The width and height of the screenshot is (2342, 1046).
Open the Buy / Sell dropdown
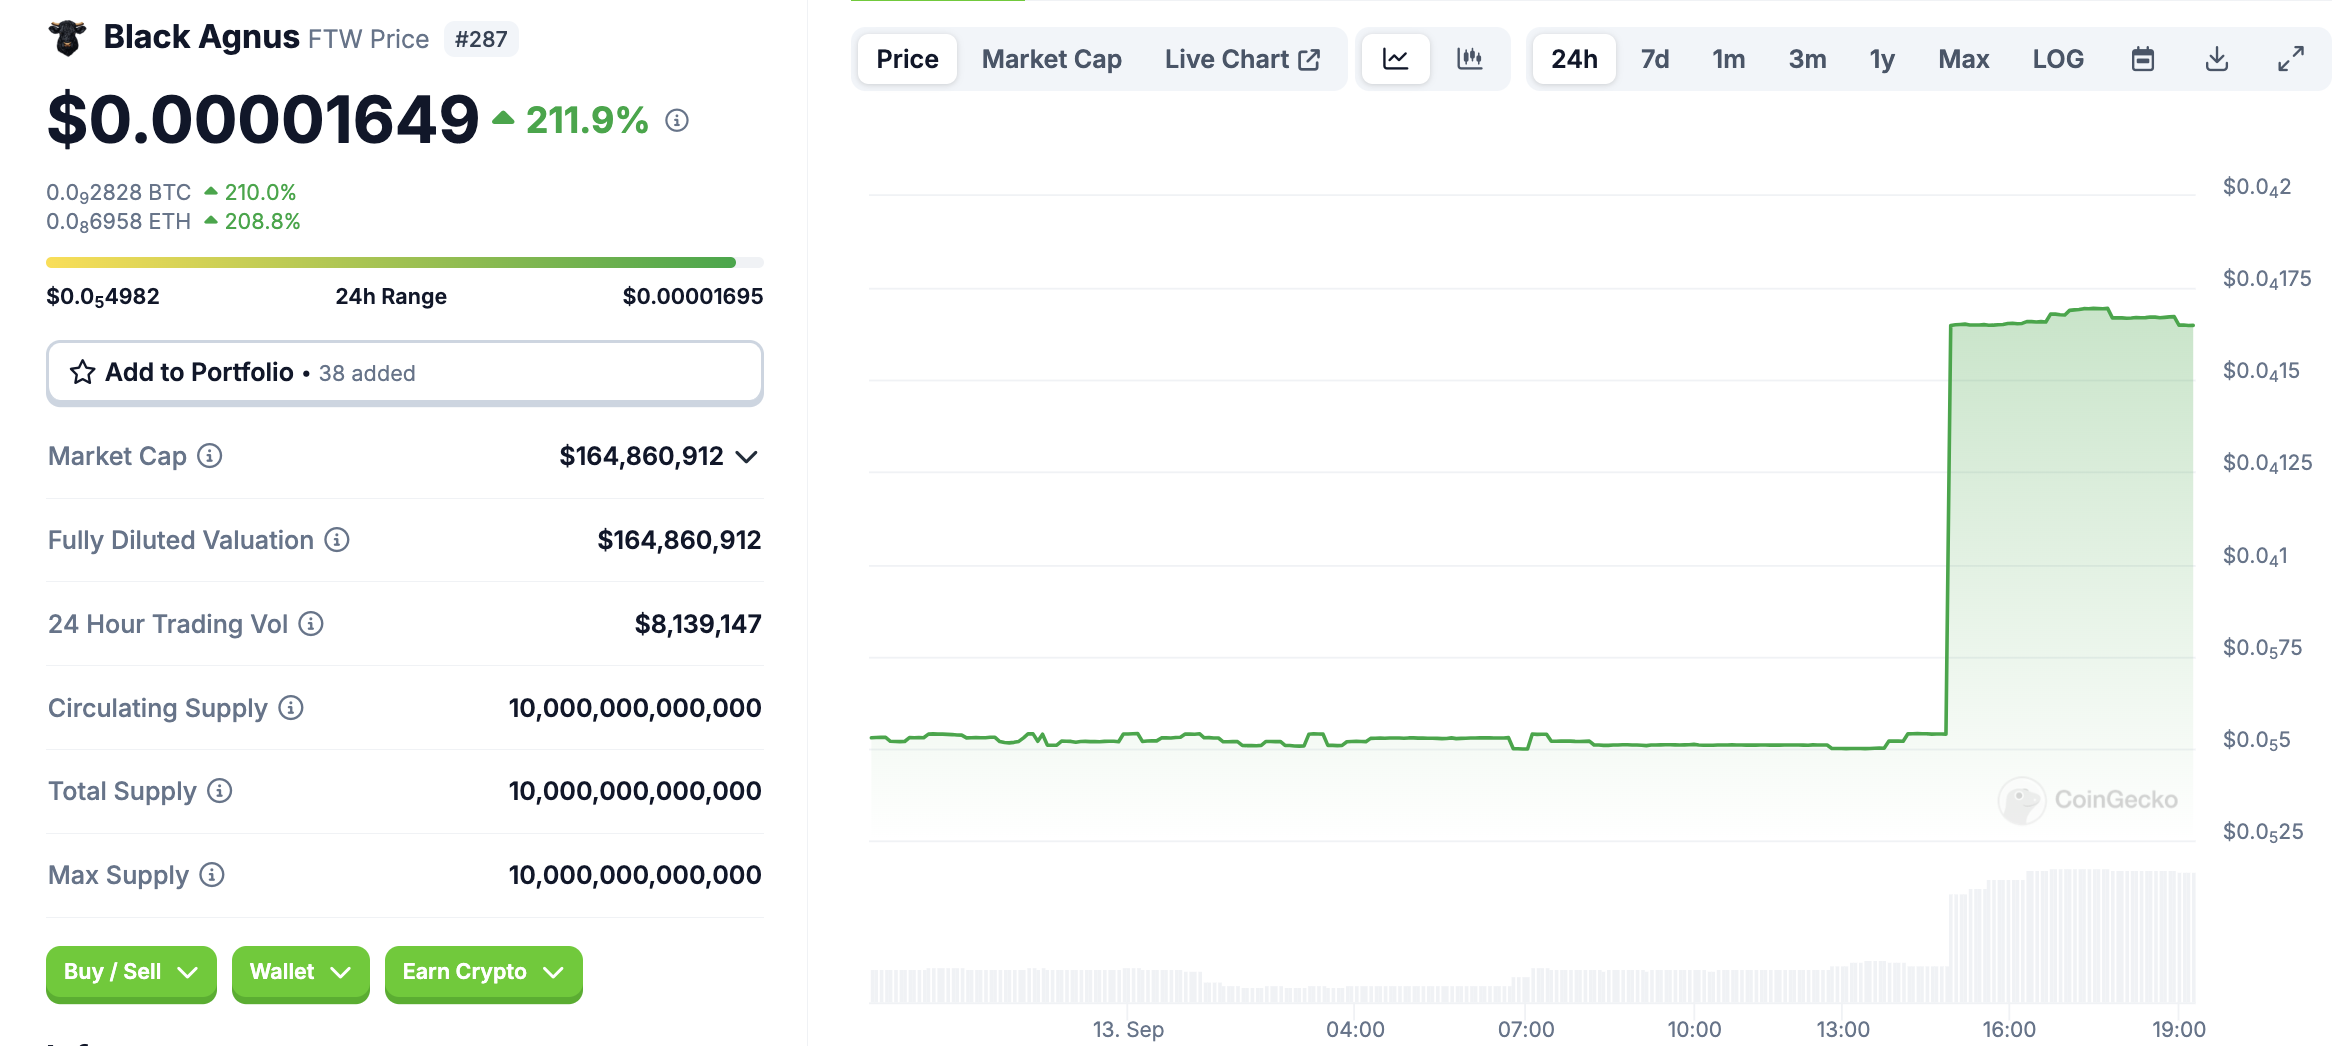point(131,972)
